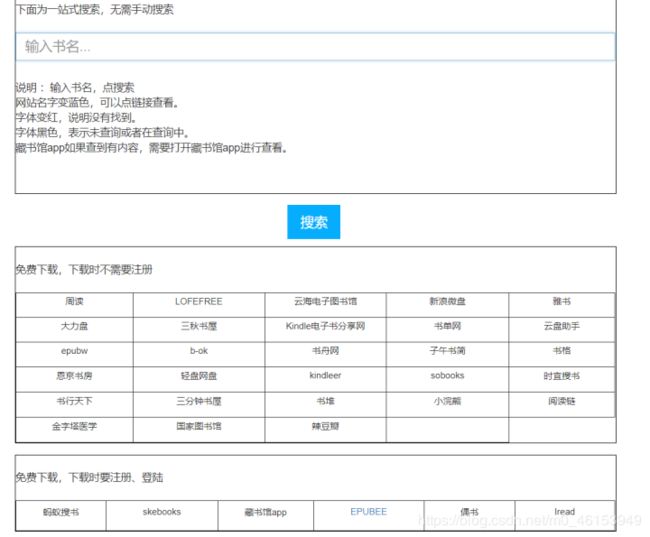Open the 恩京书房 site link

[x=74, y=376]
